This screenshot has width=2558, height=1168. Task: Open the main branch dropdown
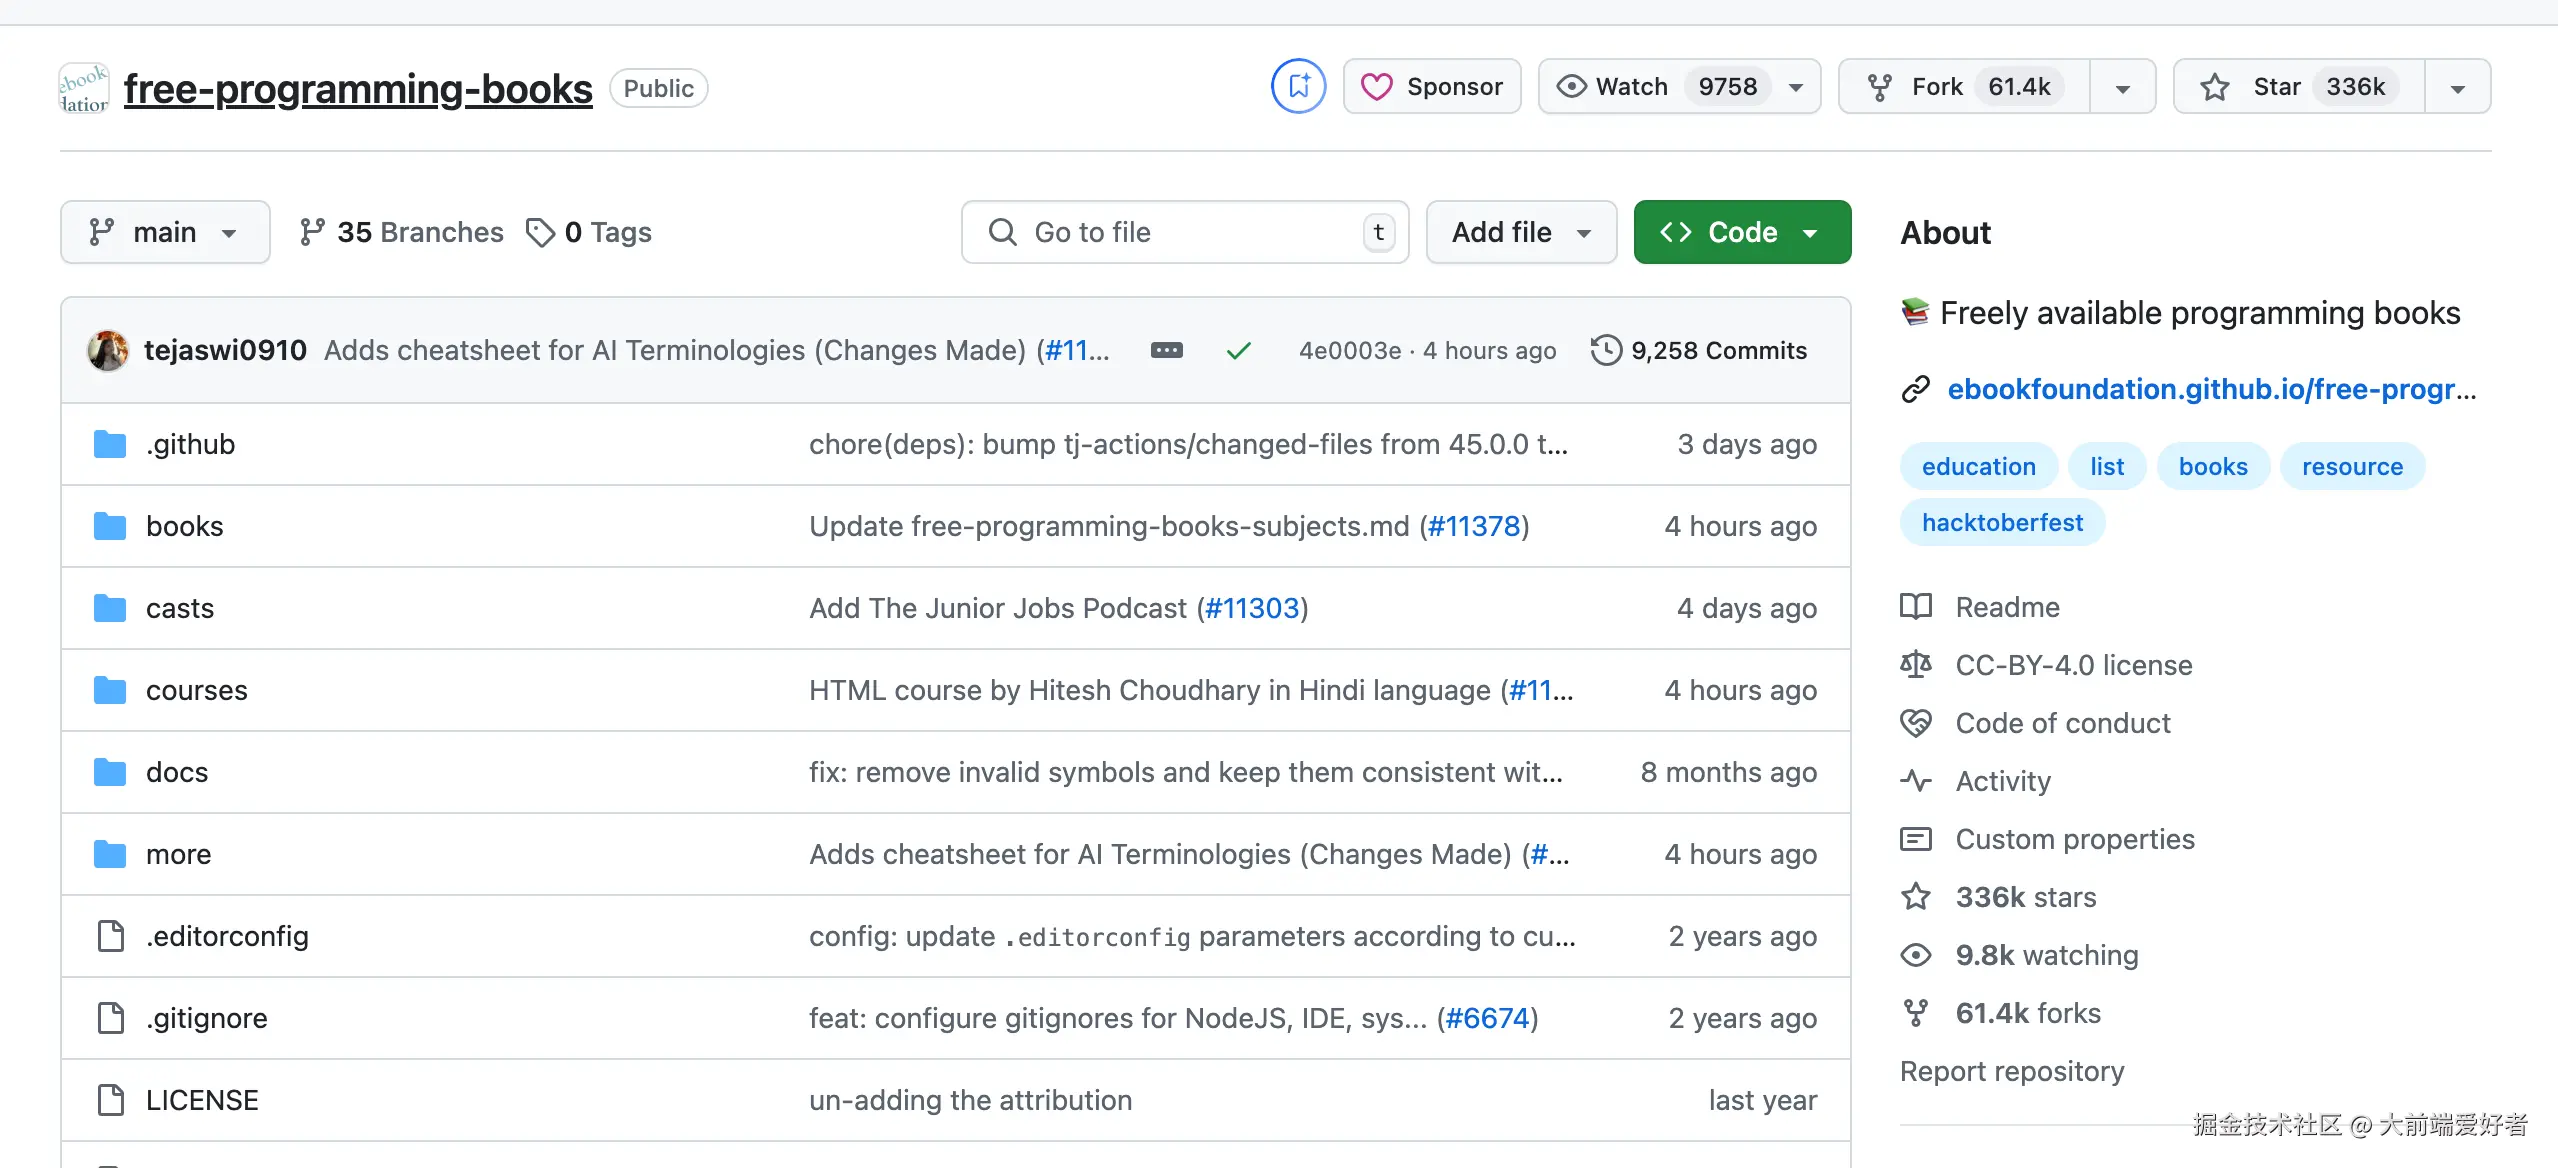[x=165, y=233]
